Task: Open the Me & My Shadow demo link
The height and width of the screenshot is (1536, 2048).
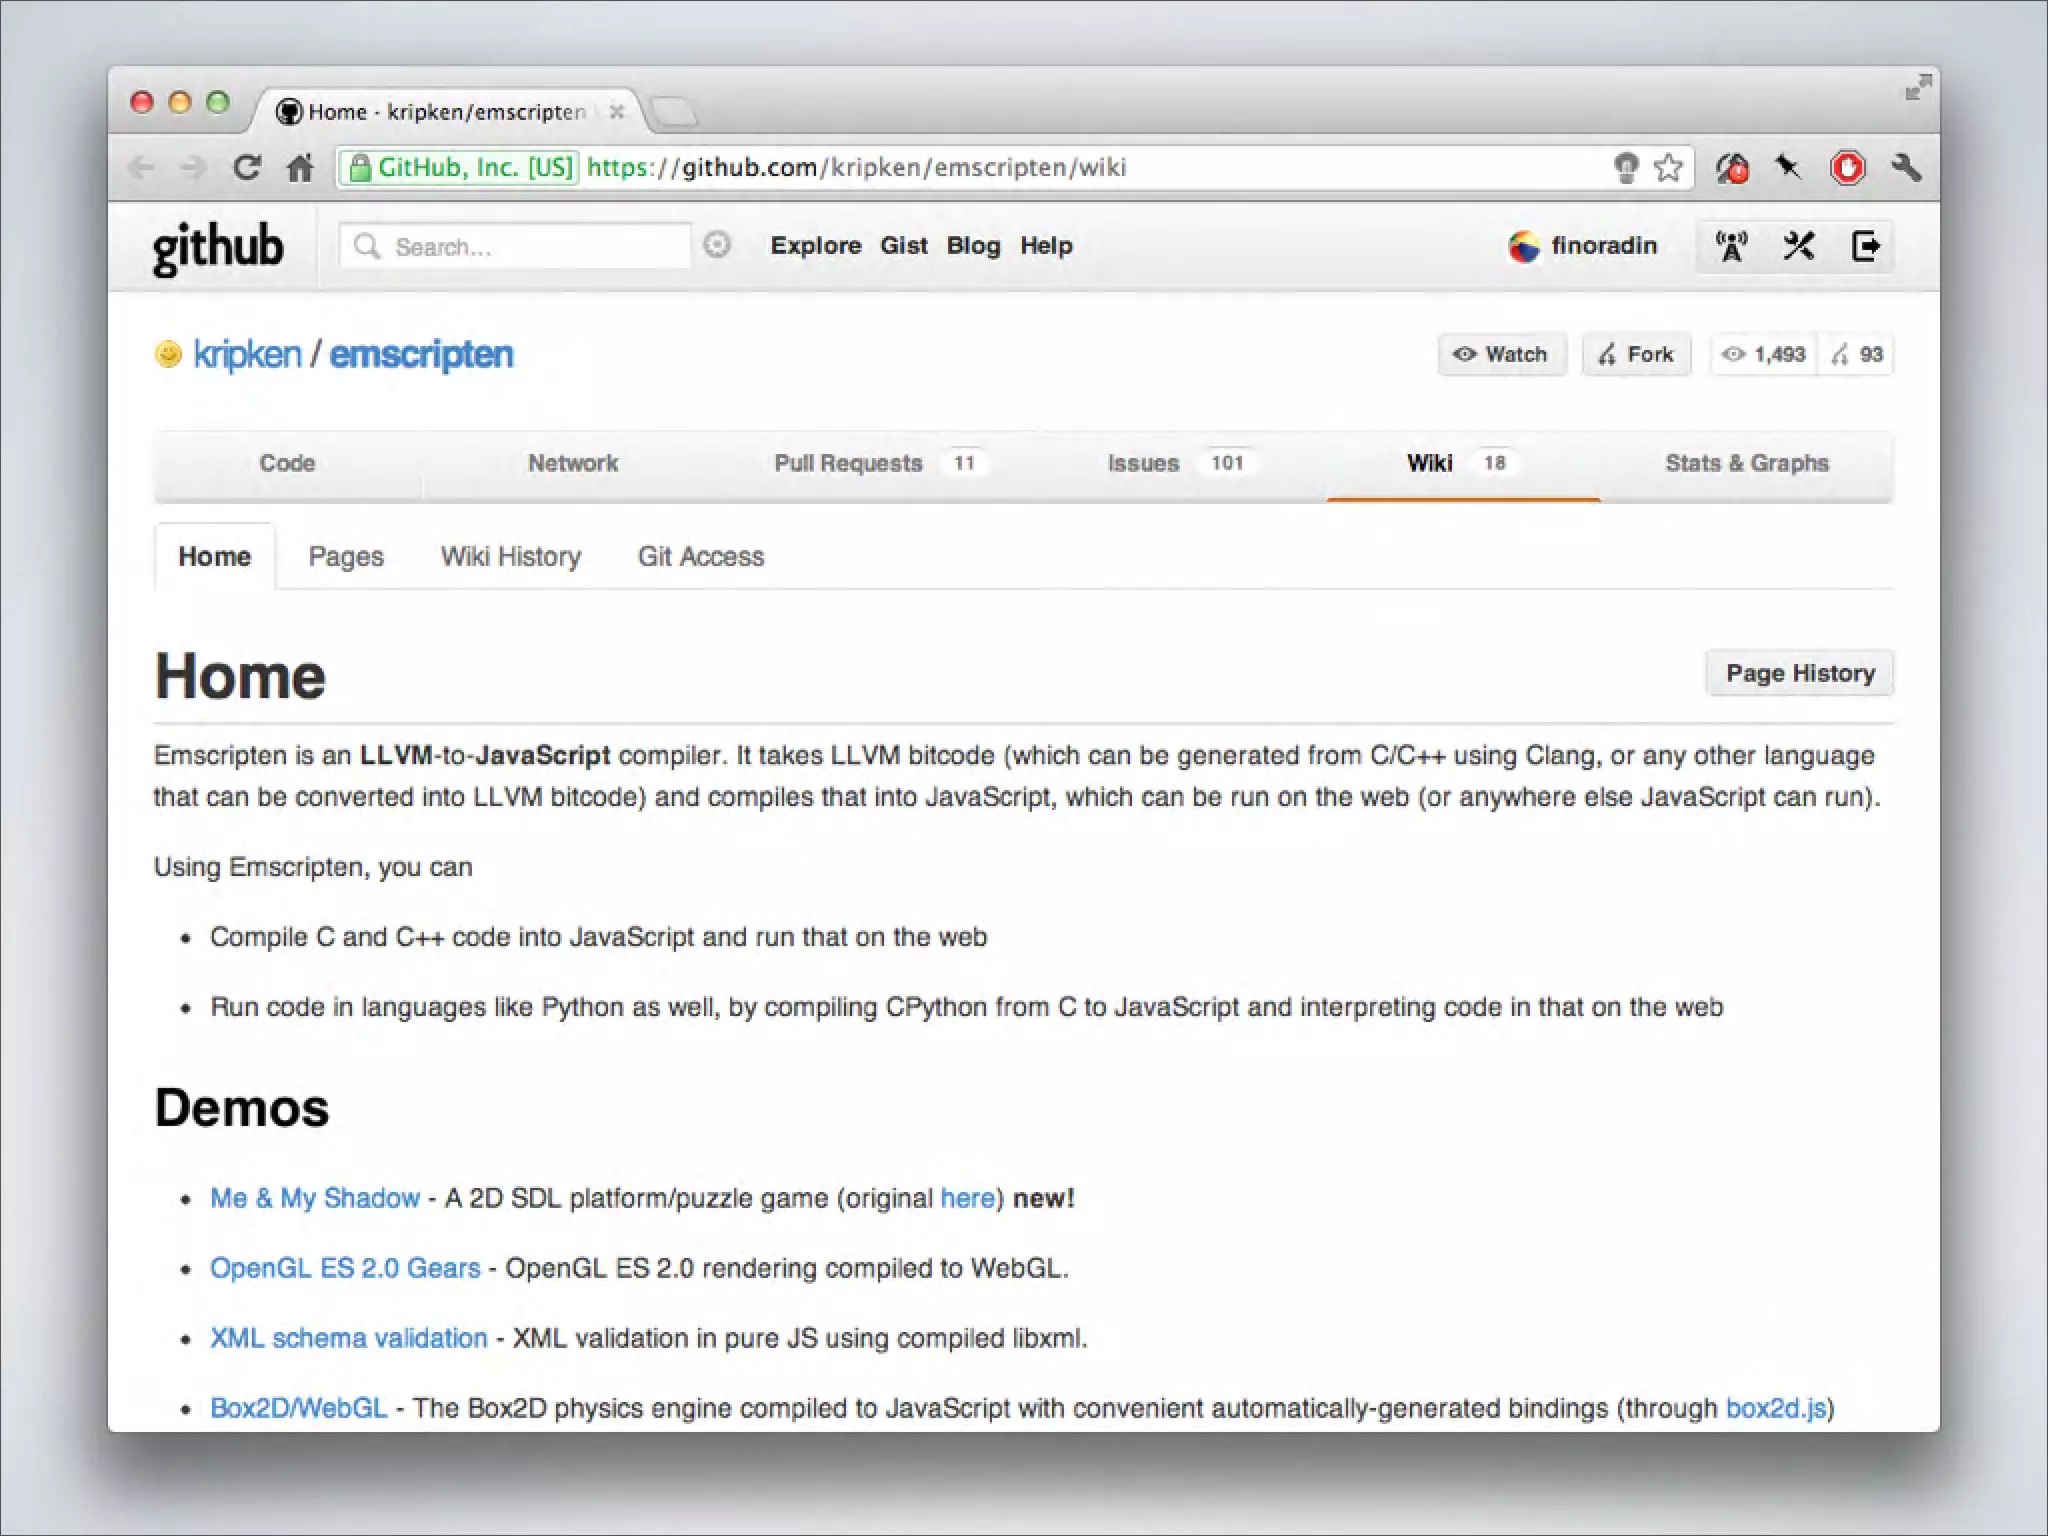Action: click(x=314, y=1198)
